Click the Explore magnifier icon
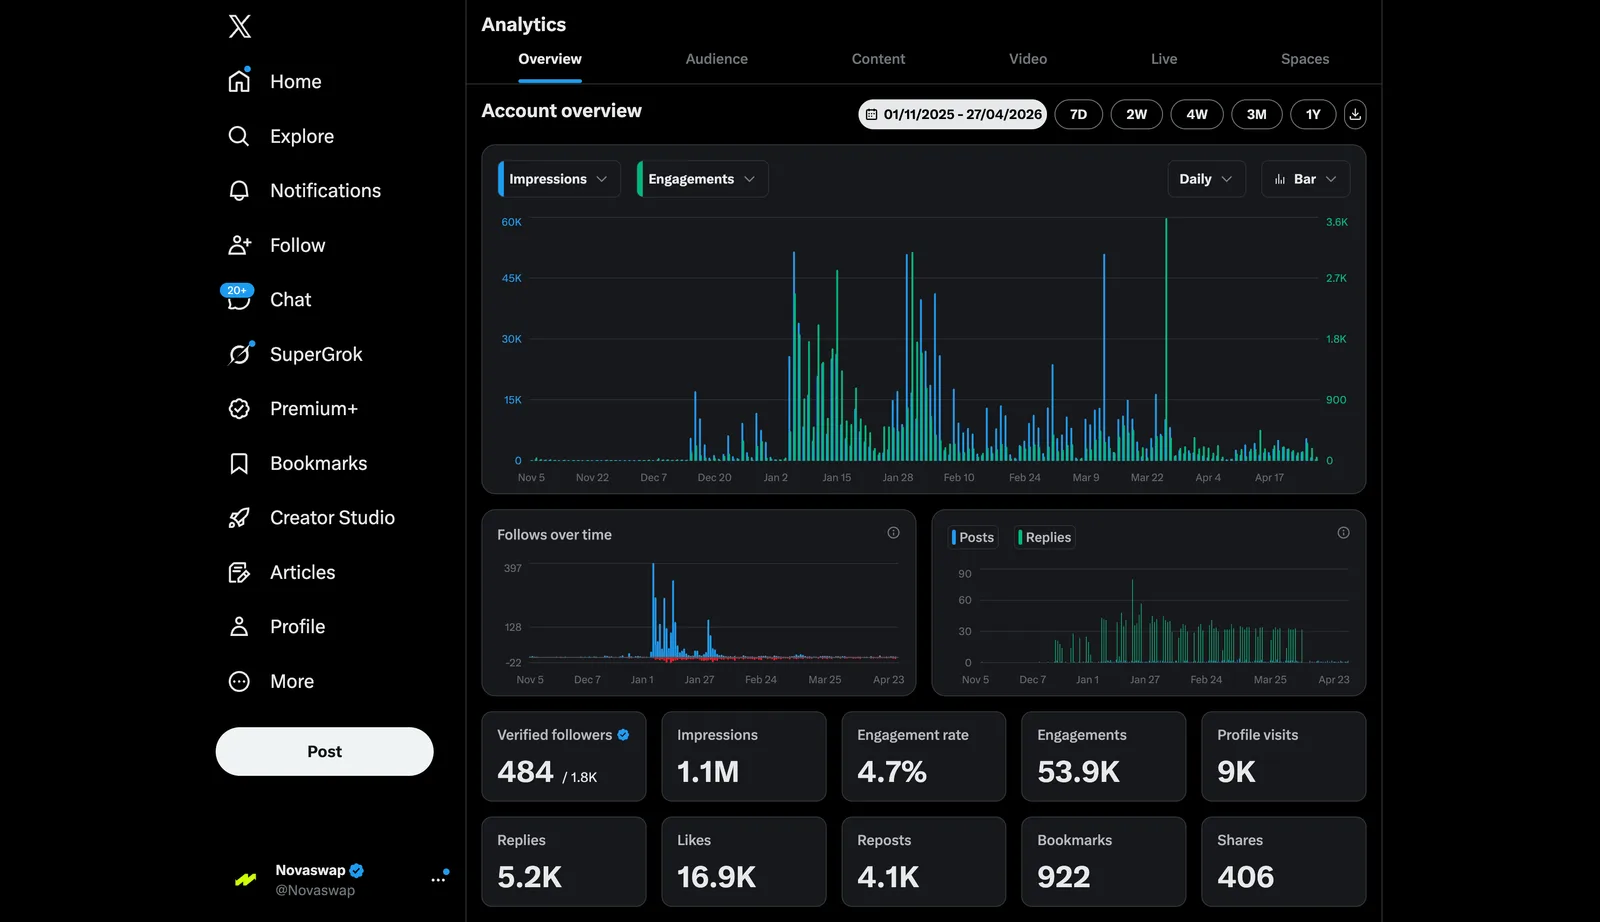 pos(239,136)
